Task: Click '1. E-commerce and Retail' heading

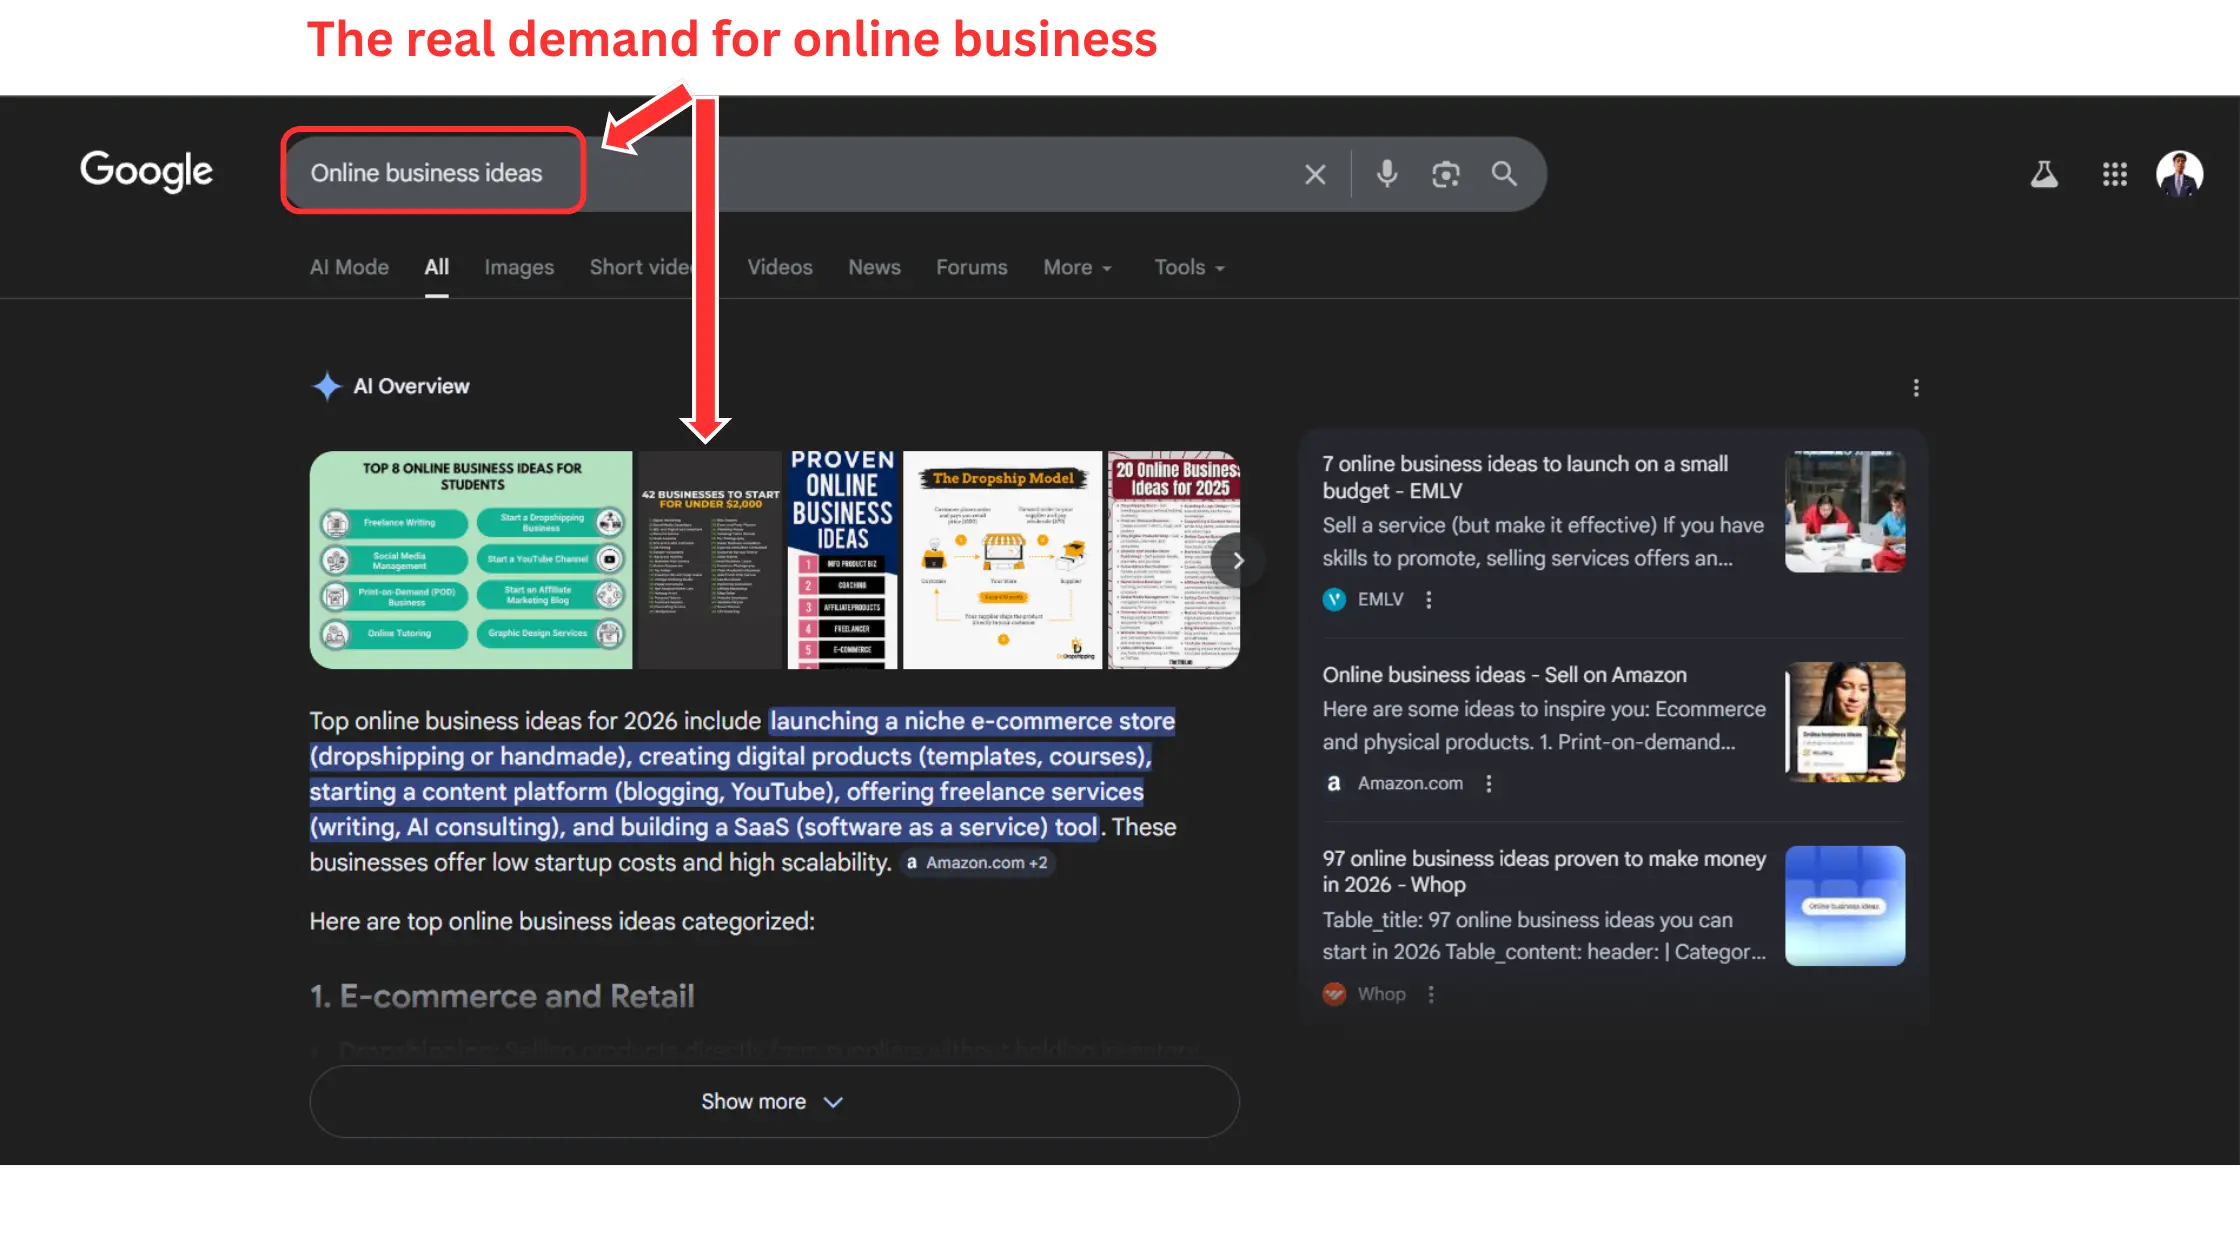Action: click(x=502, y=996)
